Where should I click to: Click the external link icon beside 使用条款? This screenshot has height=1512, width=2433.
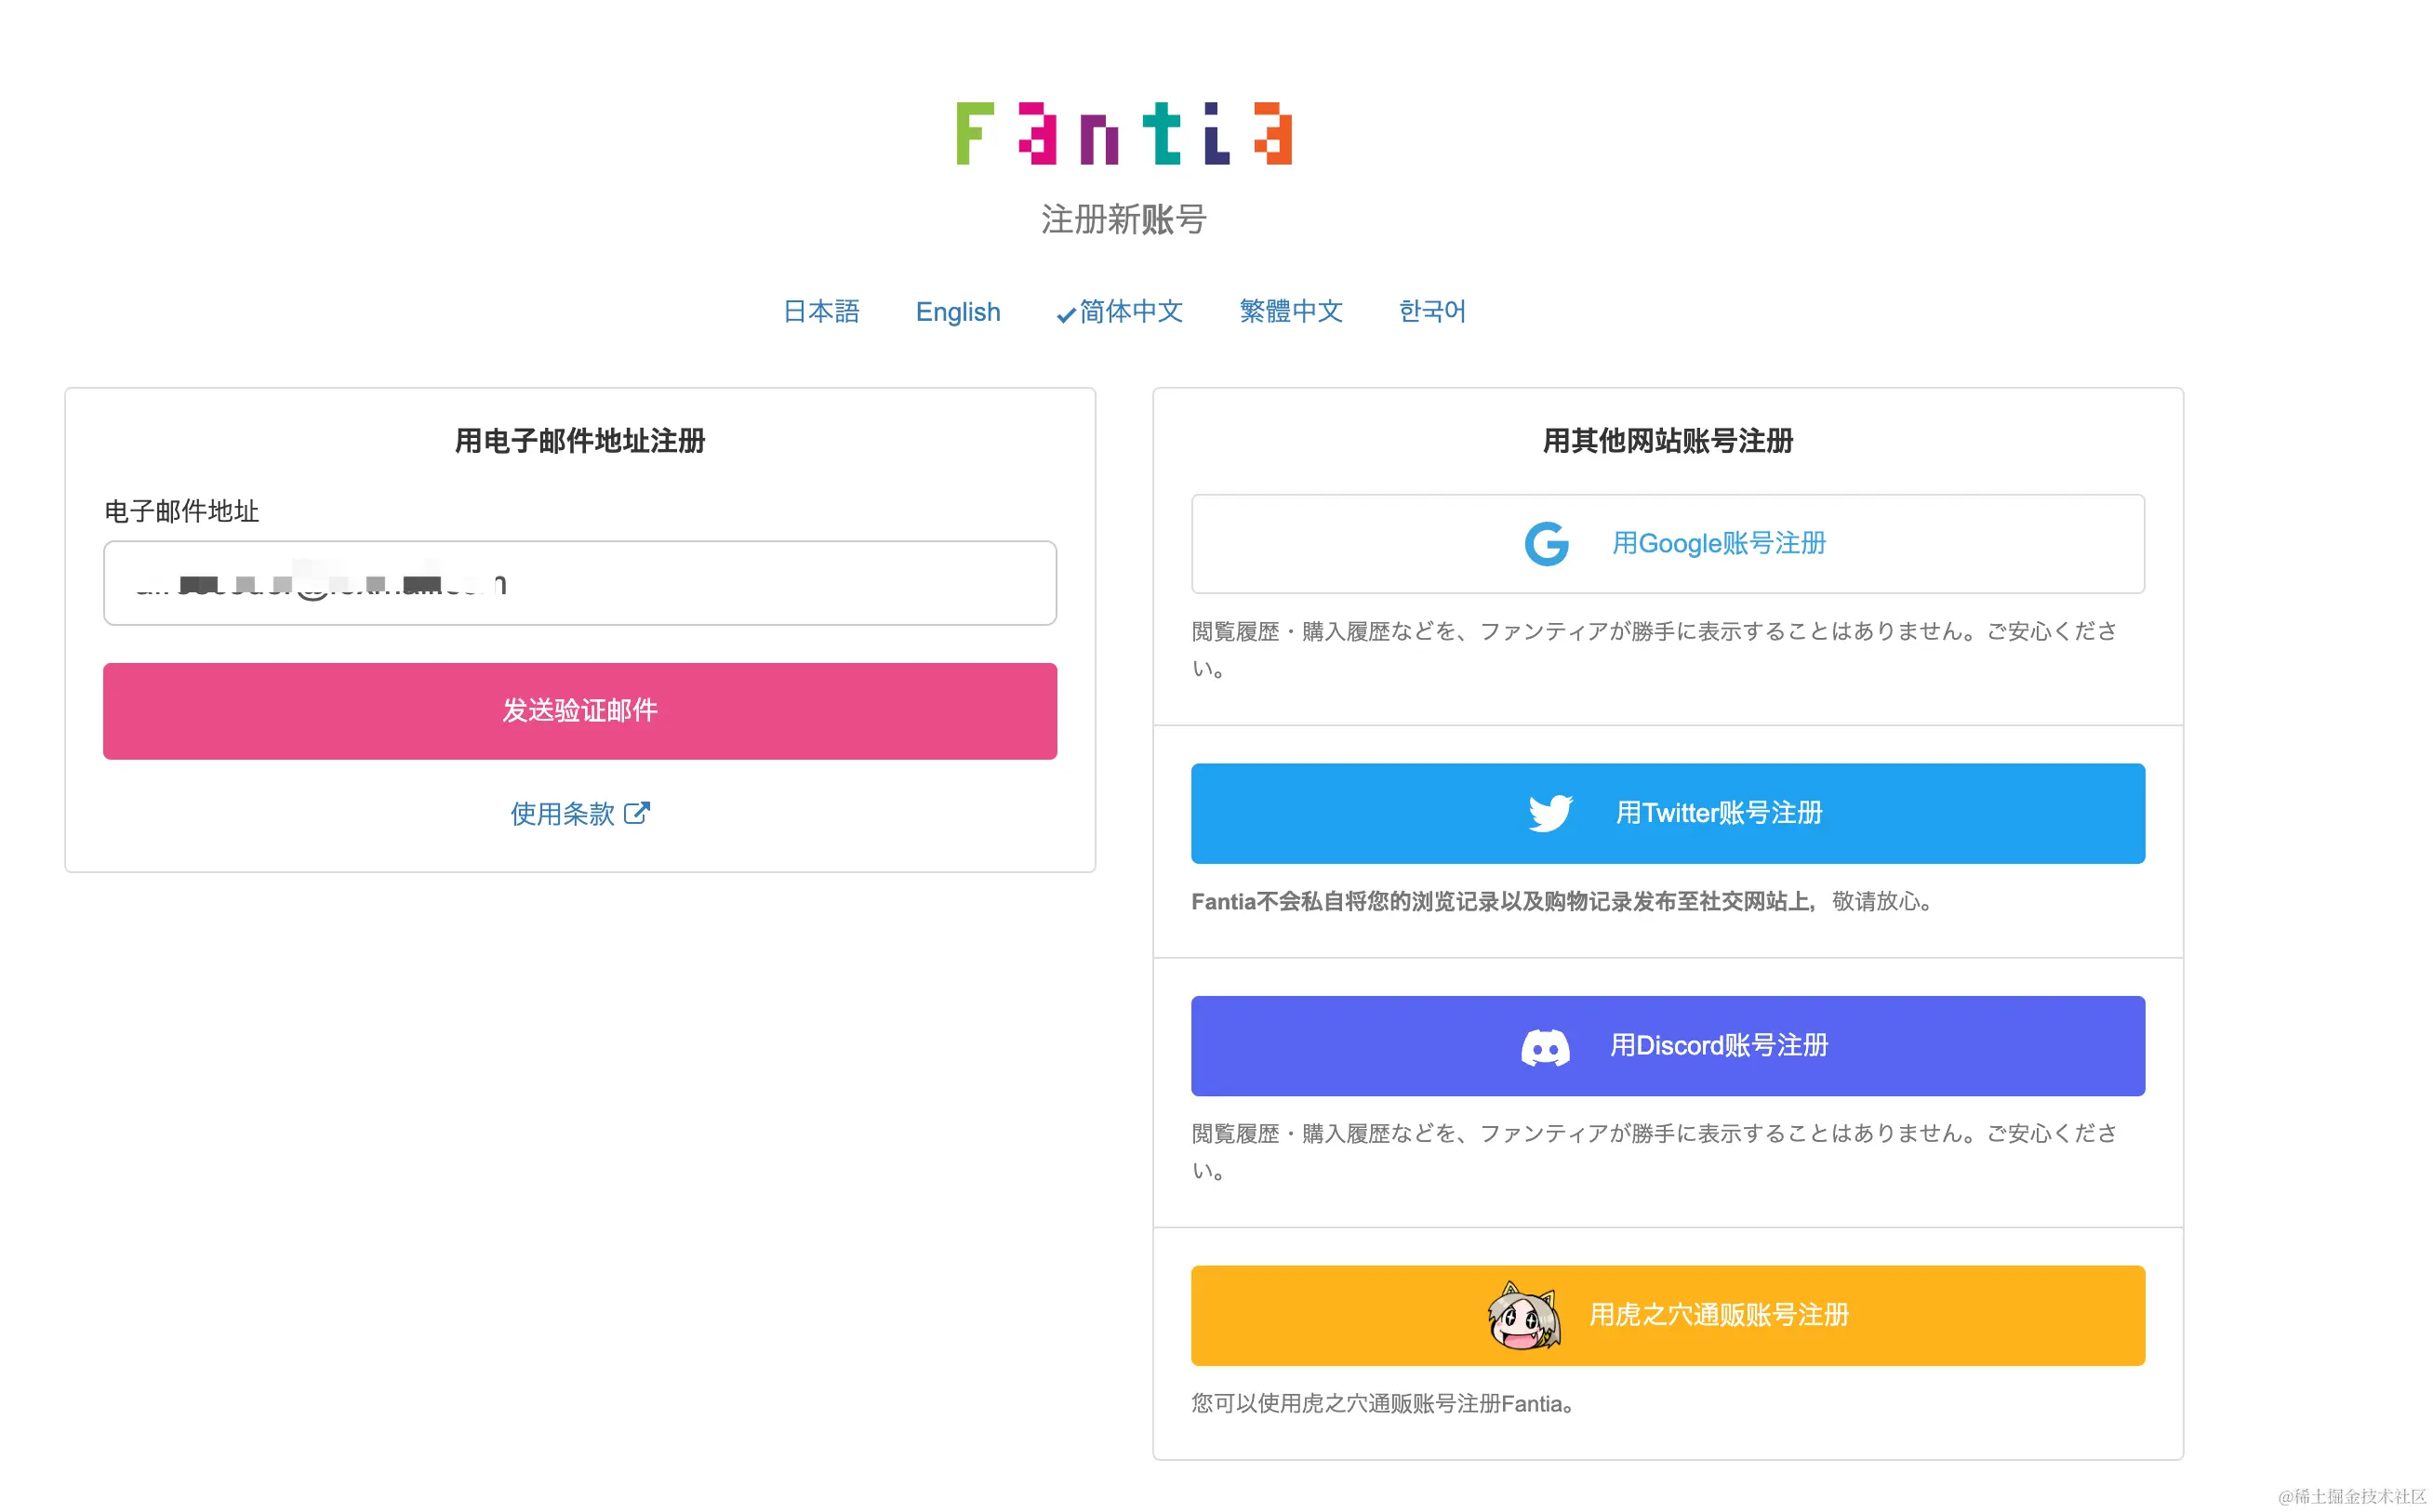(638, 813)
